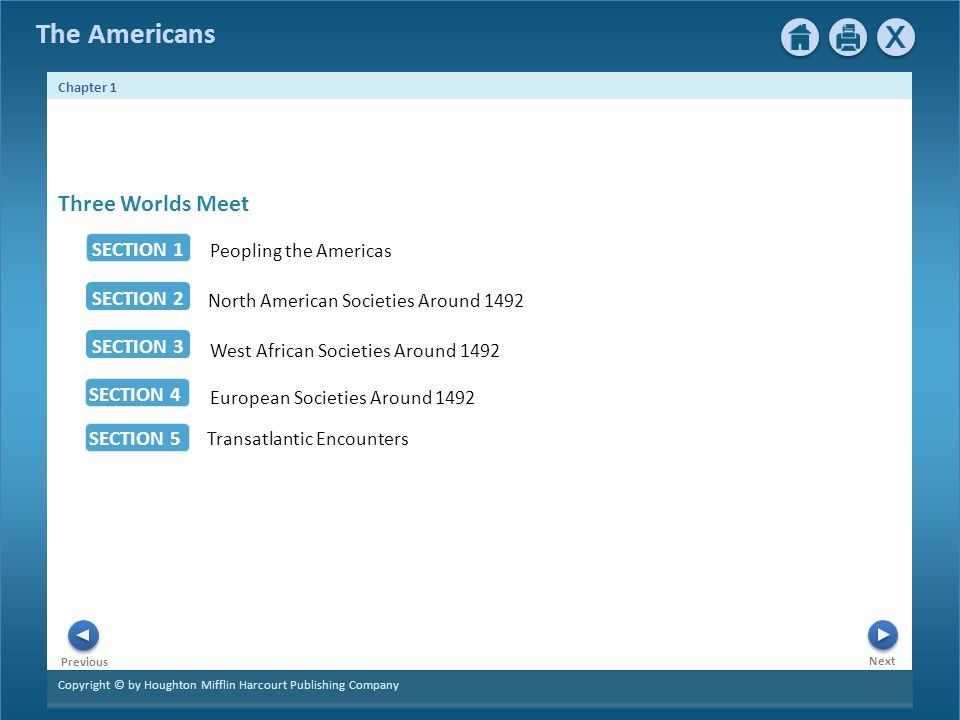Open the SECTION 3 button

click(138, 345)
